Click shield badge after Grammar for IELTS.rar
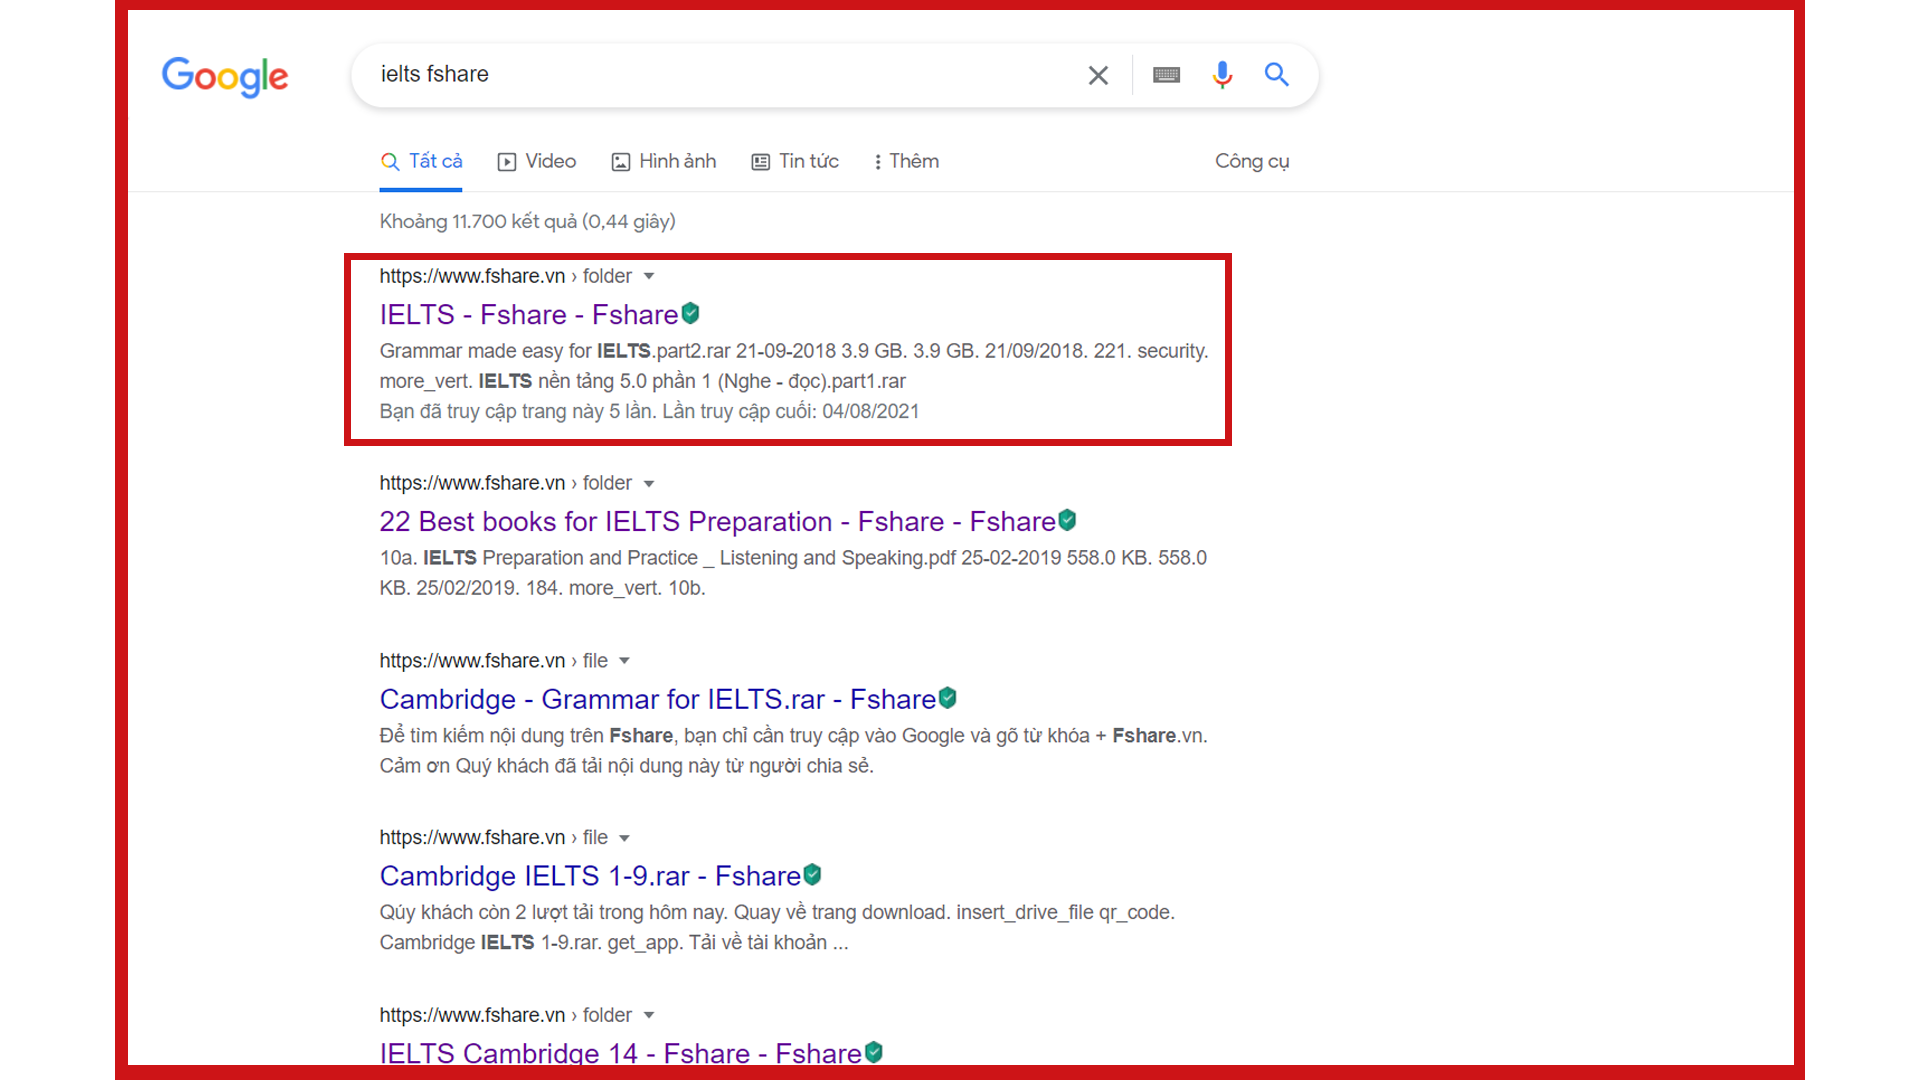This screenshot has width=1920, height=1080. pos(948,698)
